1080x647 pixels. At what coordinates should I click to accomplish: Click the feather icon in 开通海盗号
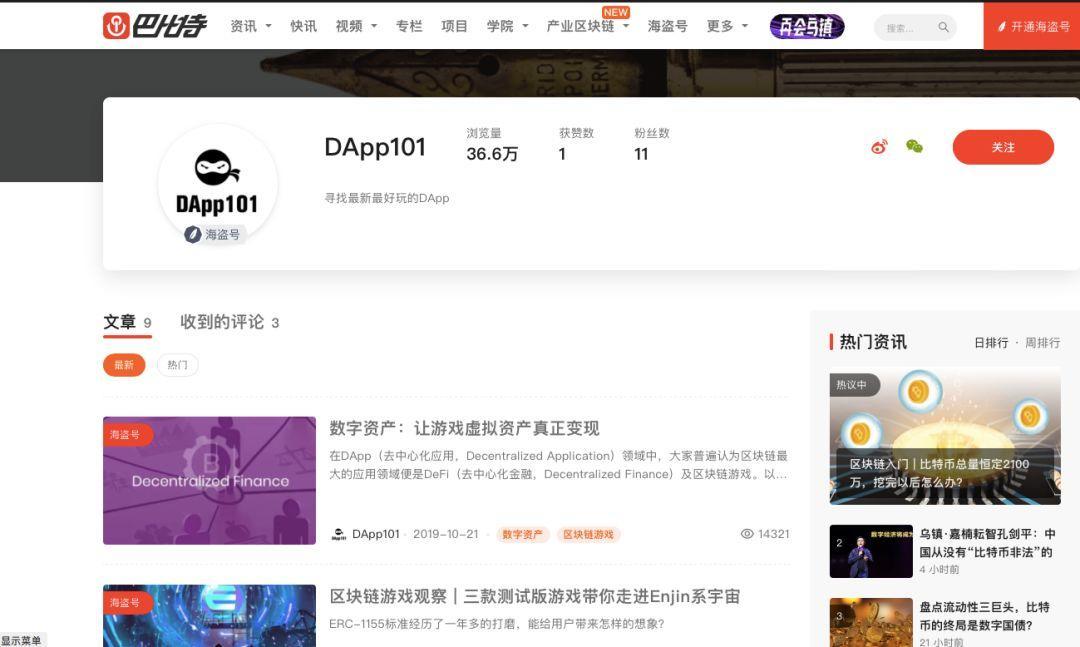pos(1001,27)
